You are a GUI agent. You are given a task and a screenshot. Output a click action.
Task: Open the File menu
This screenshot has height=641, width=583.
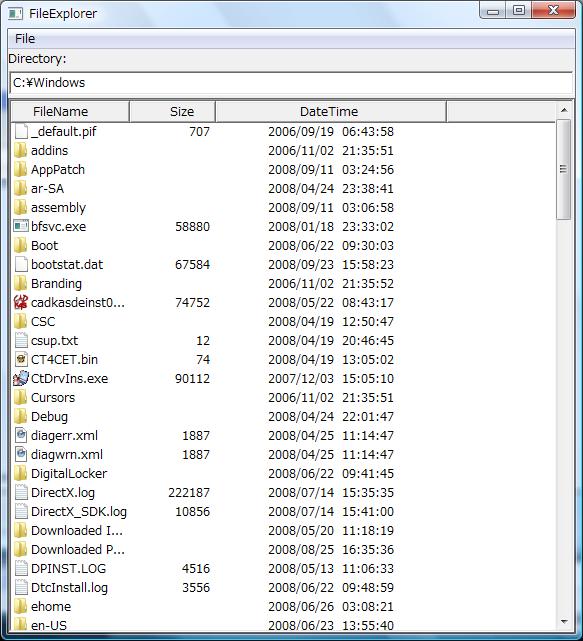pos(25,39)
